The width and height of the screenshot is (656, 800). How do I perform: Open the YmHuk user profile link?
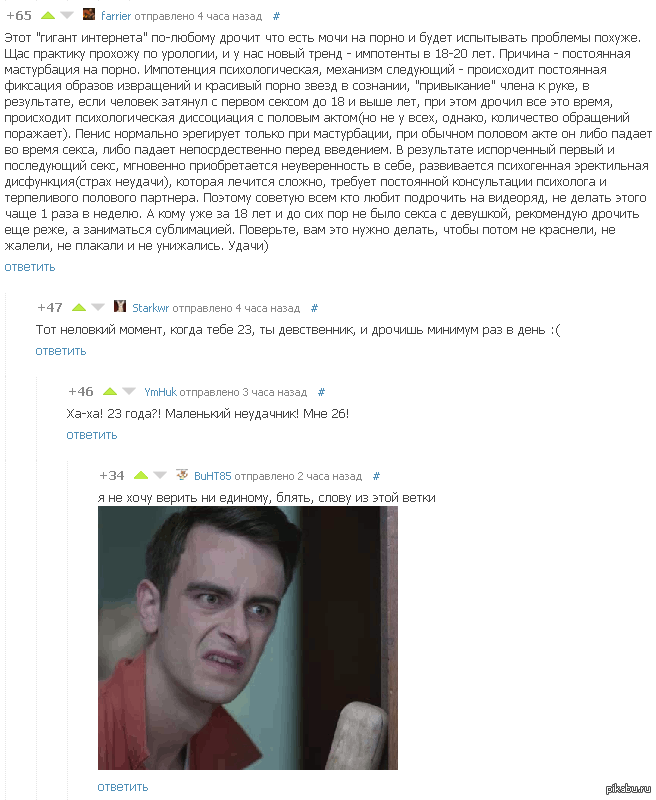[160, 392]
